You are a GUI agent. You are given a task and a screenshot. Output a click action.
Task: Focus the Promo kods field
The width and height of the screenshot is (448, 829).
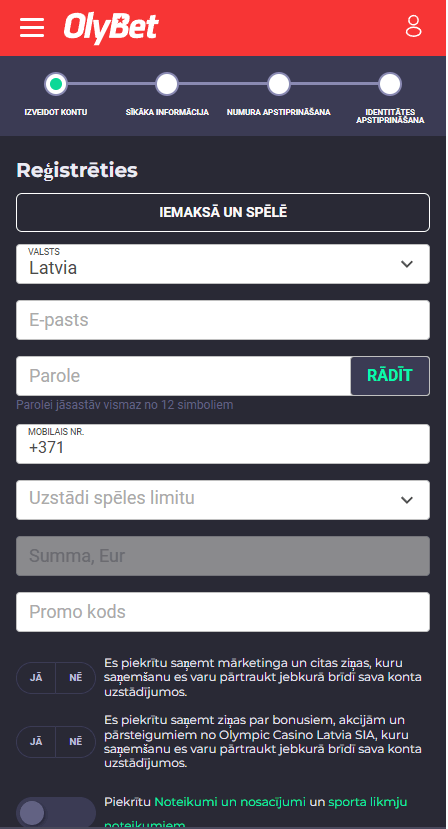pyautogui.click(x=223, y=612)
